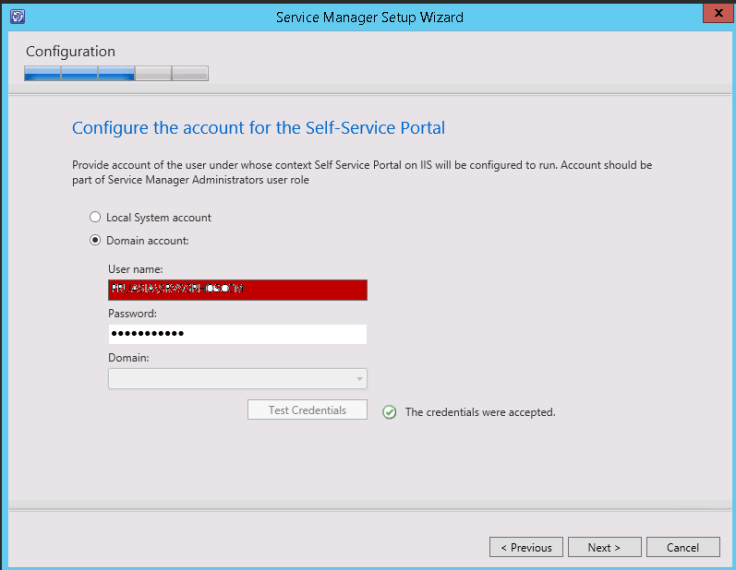The height and width of the screenshot is (570, 736).
Task: Select the Local System account option
Action: tap(96, 217)
